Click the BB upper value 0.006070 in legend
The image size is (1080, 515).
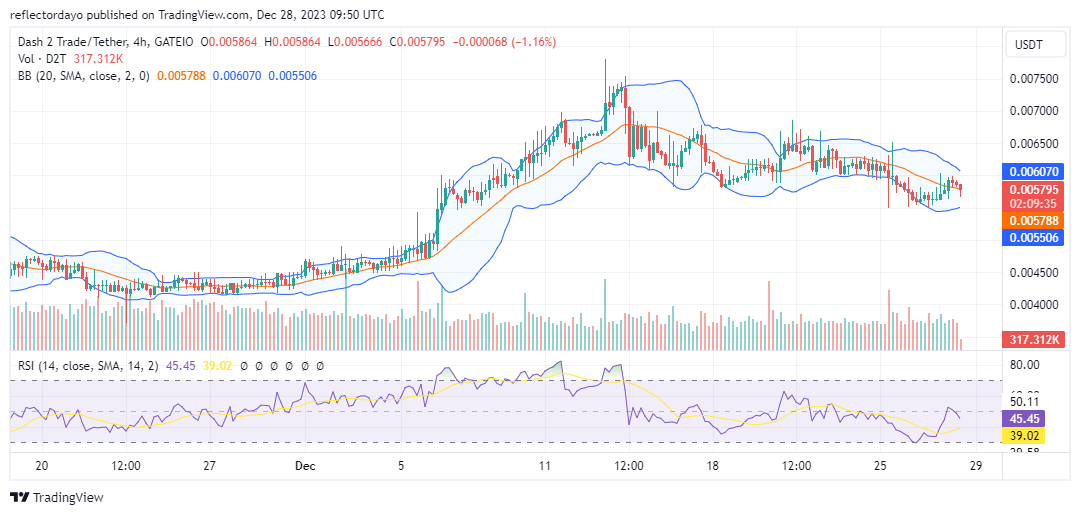coord(237,76)
